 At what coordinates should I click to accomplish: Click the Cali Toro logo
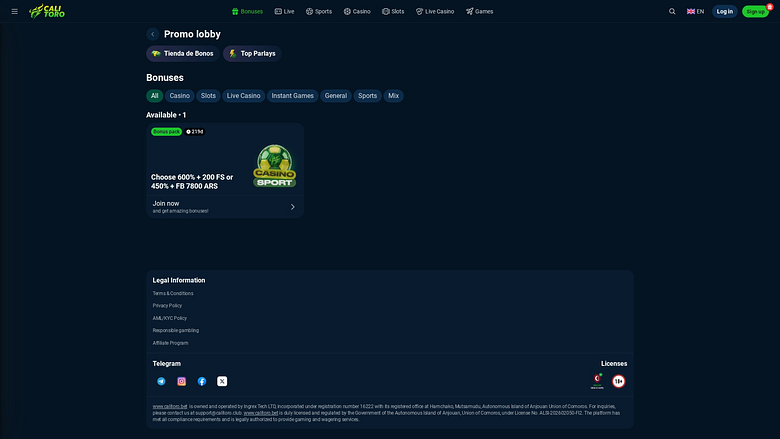47,11
